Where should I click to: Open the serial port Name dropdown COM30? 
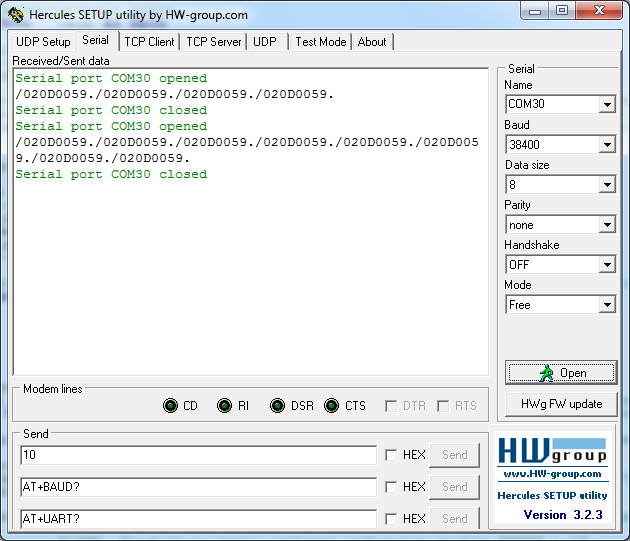(607, 105)
